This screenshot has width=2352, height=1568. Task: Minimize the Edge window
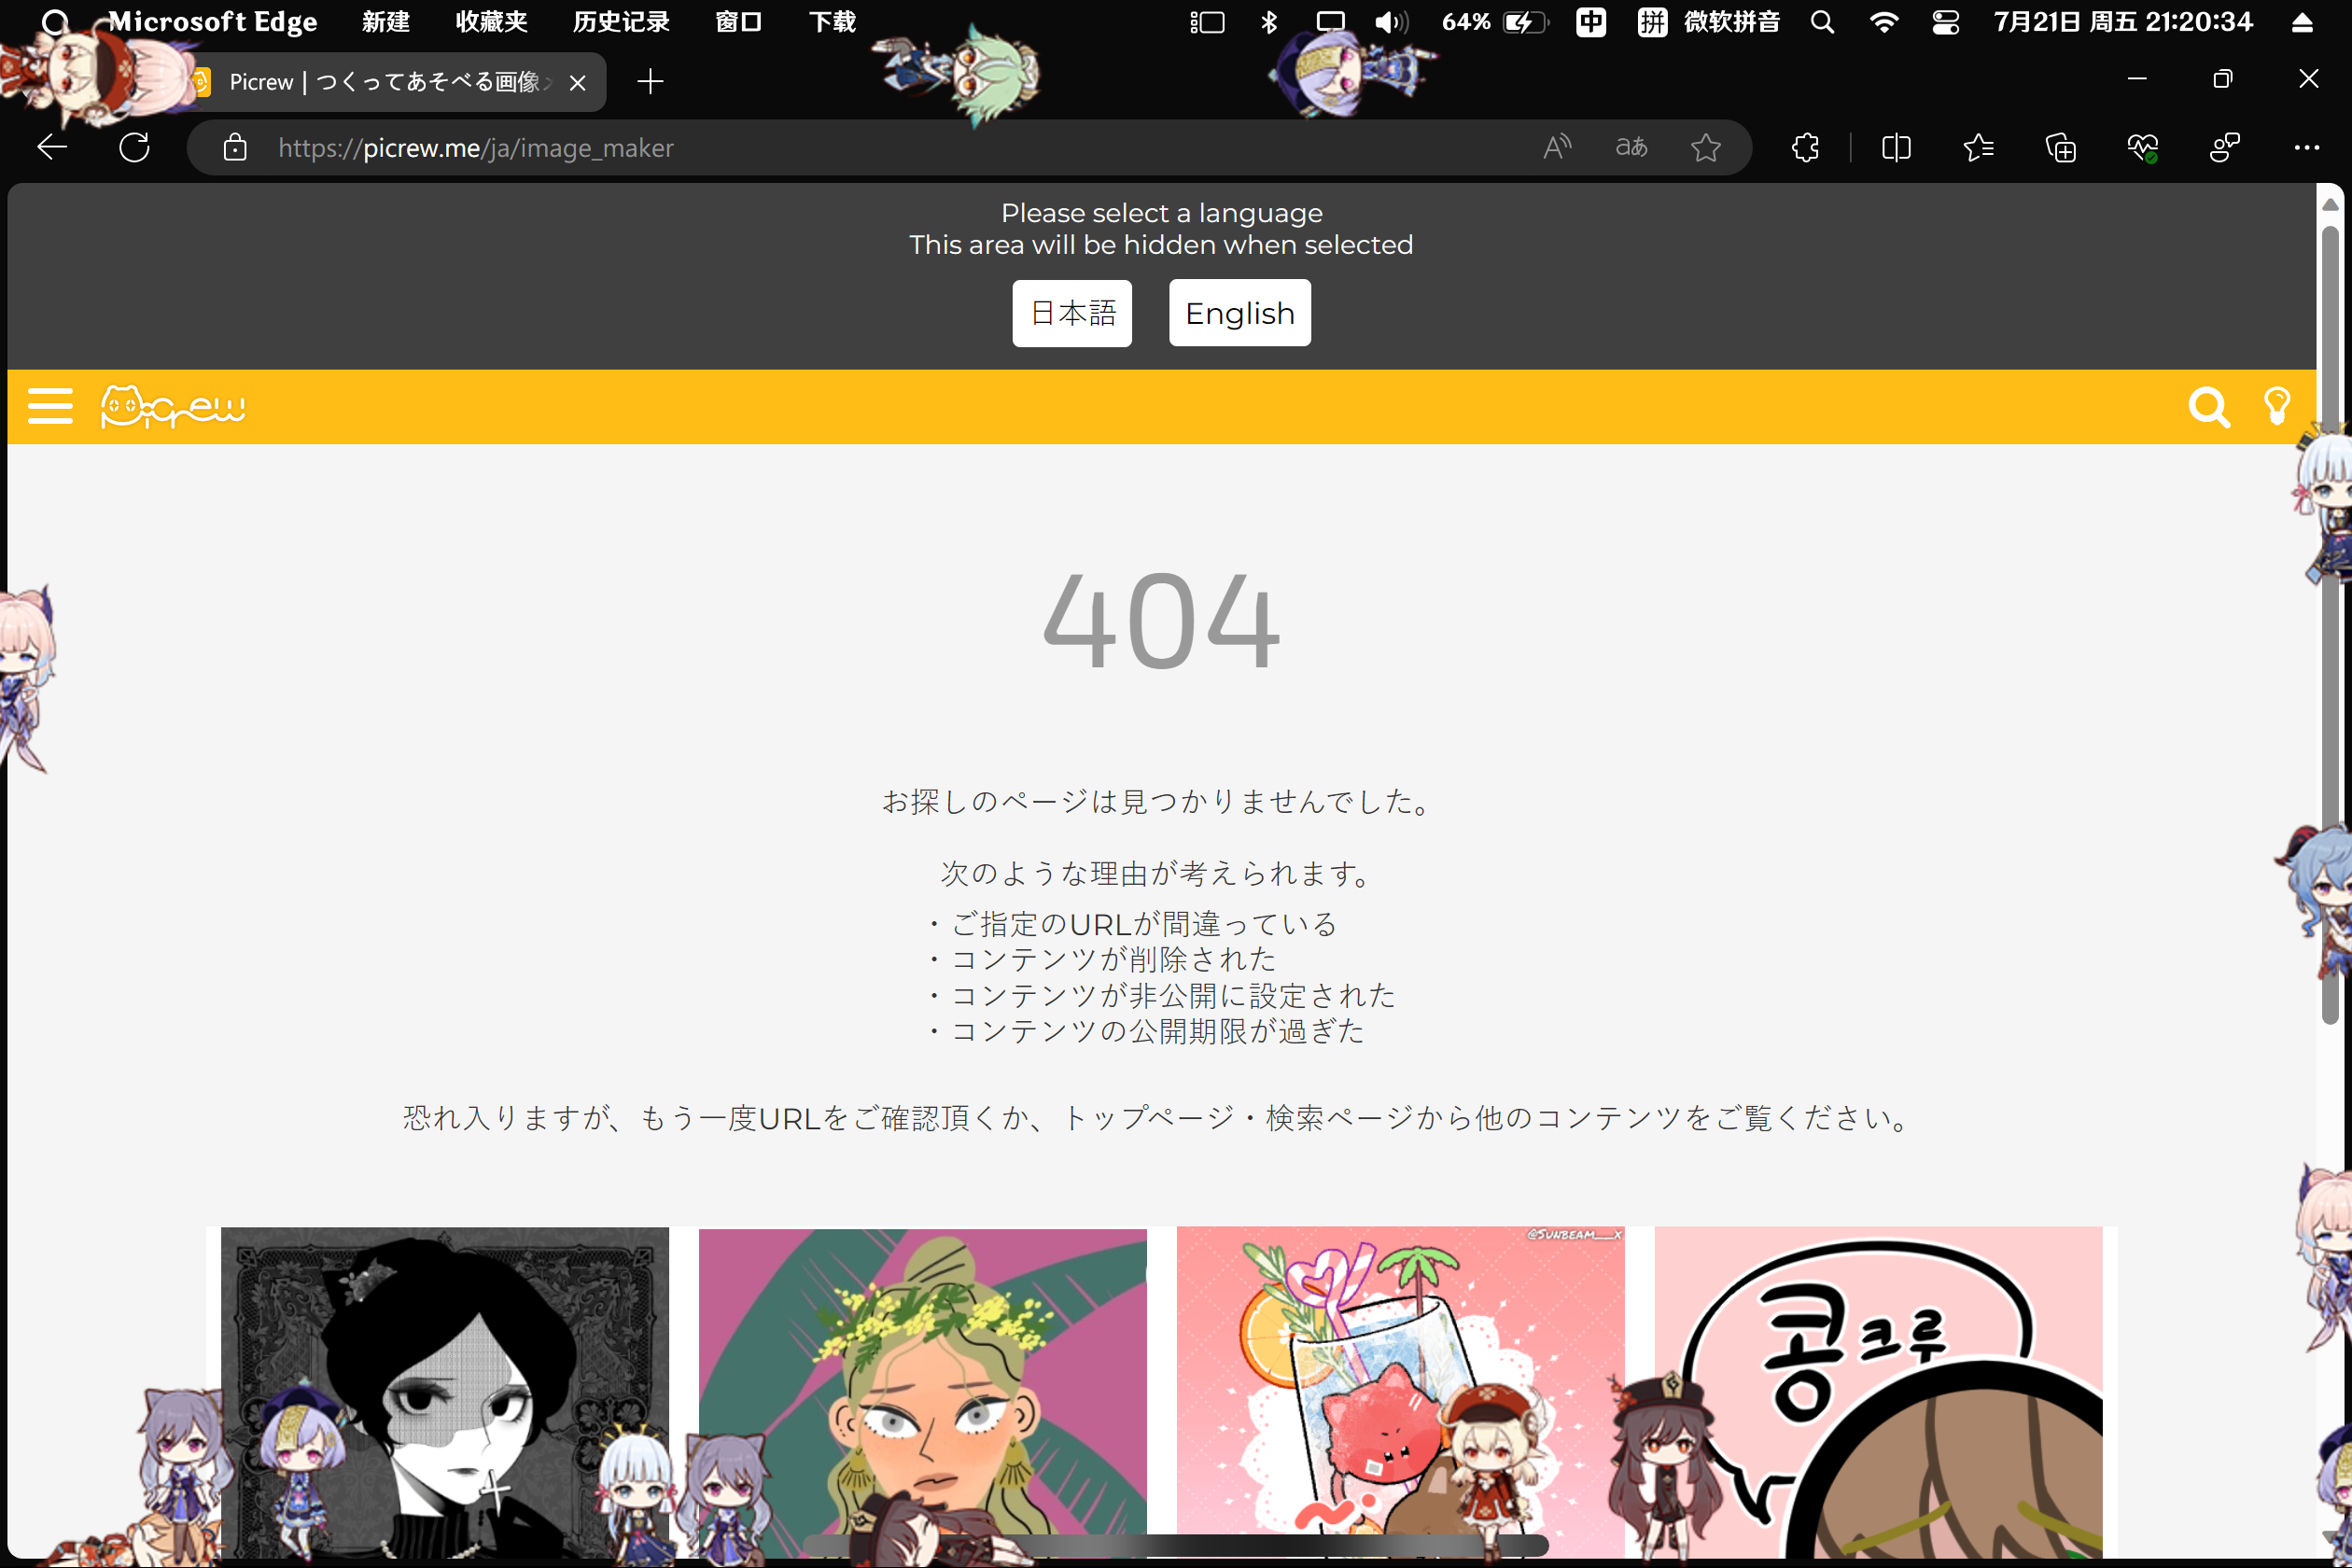click(x=2137, y=79)
